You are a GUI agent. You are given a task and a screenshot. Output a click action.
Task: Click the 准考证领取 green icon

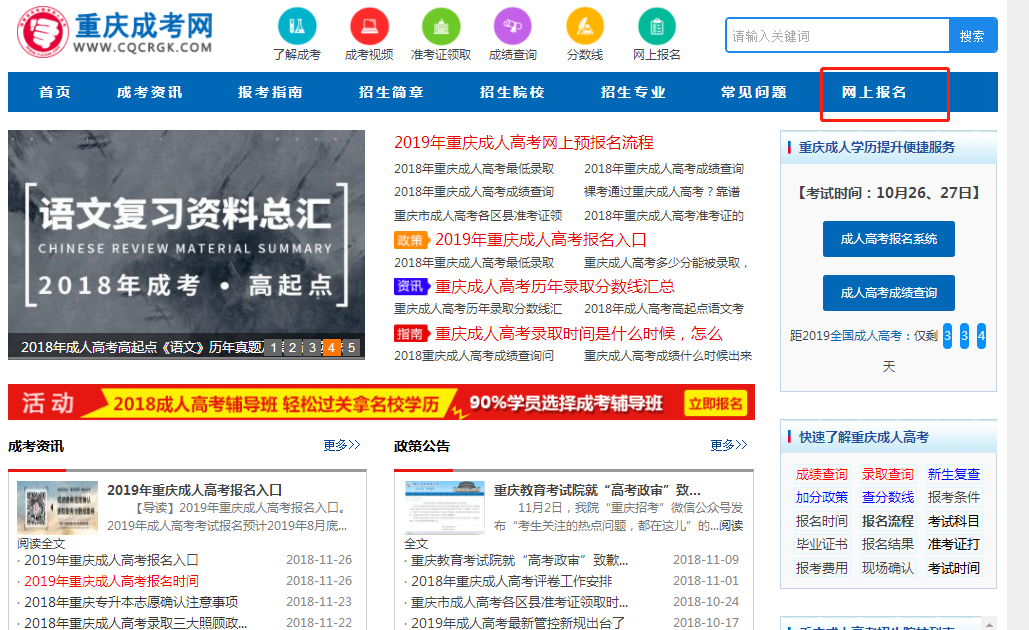441,26
